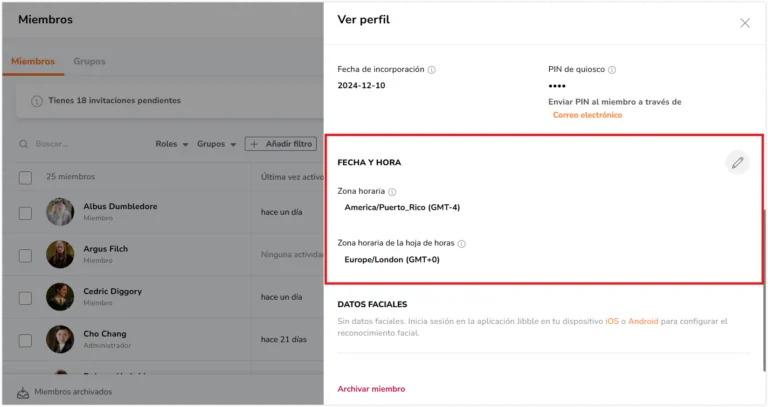Open Cho Chang's avatar

60,339
